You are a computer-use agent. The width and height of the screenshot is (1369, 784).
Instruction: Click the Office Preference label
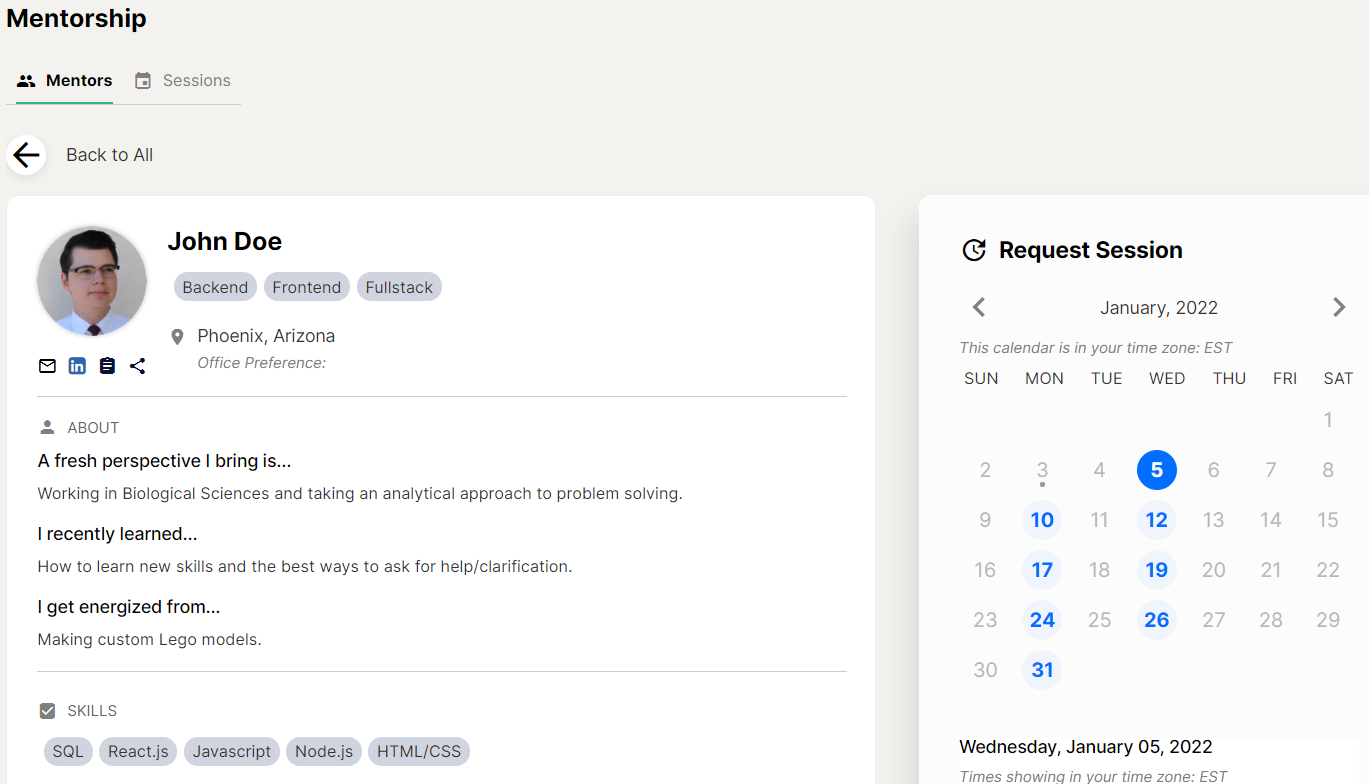(261, 363)
